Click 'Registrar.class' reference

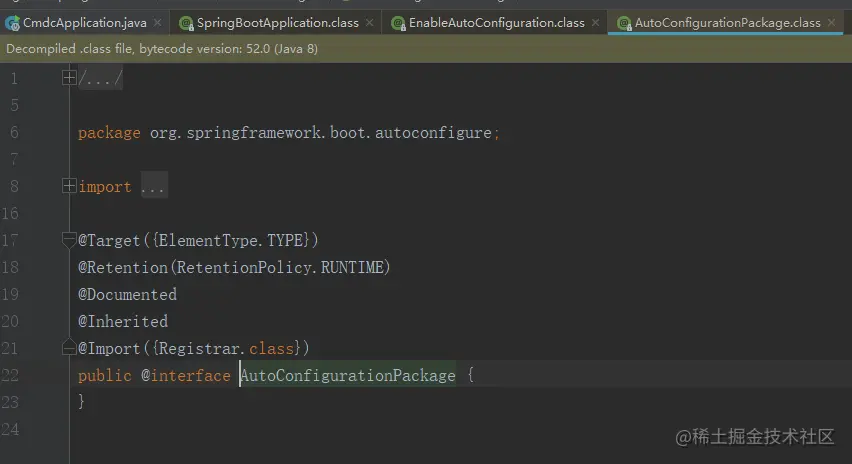pos(226,348)
